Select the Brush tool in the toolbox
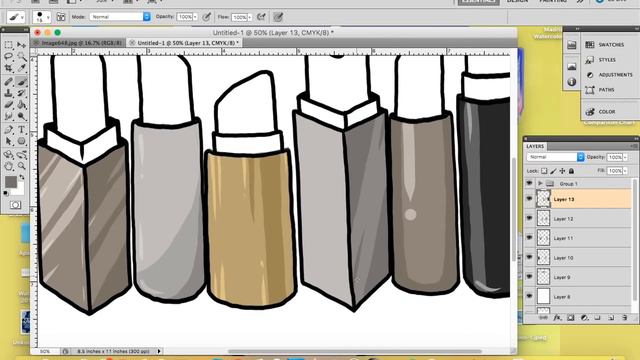This screenshot has width=640, height=360. tap(22, 82)
